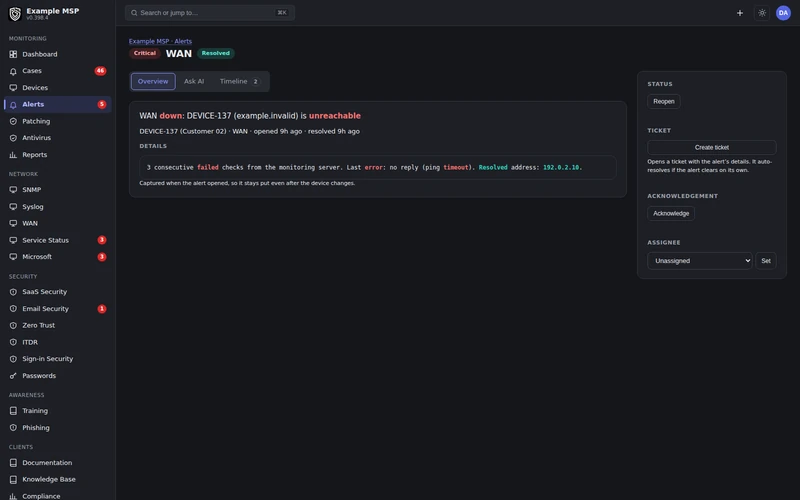The image size is (800, 500).
Task: Click the Alerts 5 count badge
Action: (102, 105)
